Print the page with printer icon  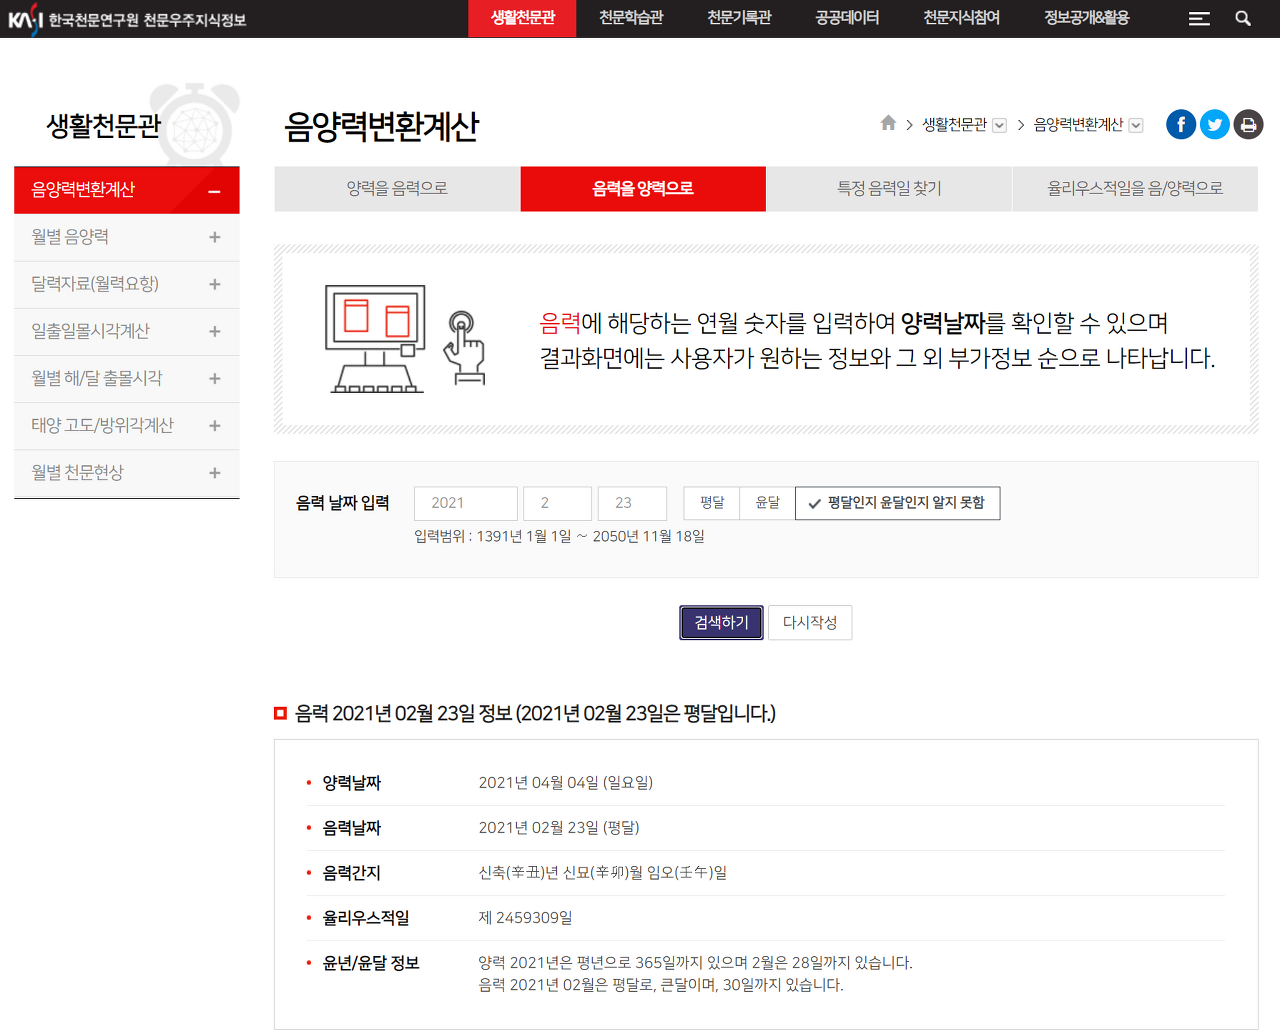click(x=1248, y=124)
